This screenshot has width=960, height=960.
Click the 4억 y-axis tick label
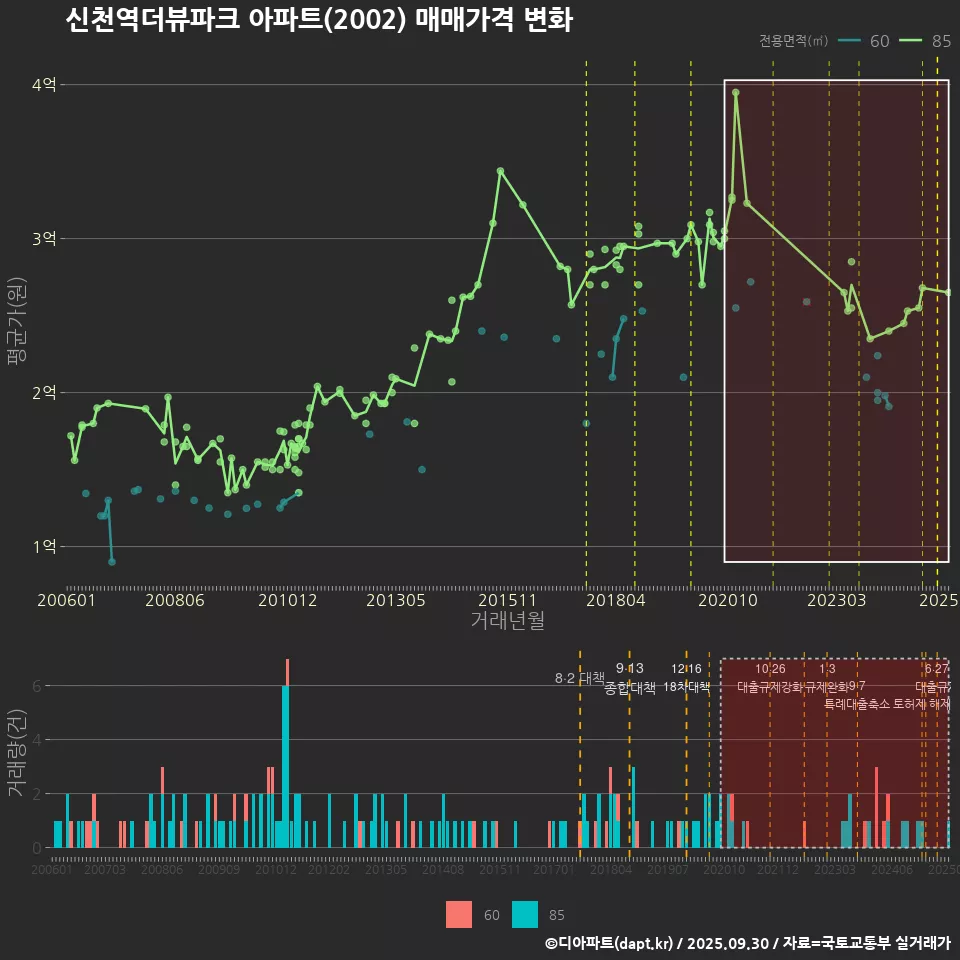[44, 85]
